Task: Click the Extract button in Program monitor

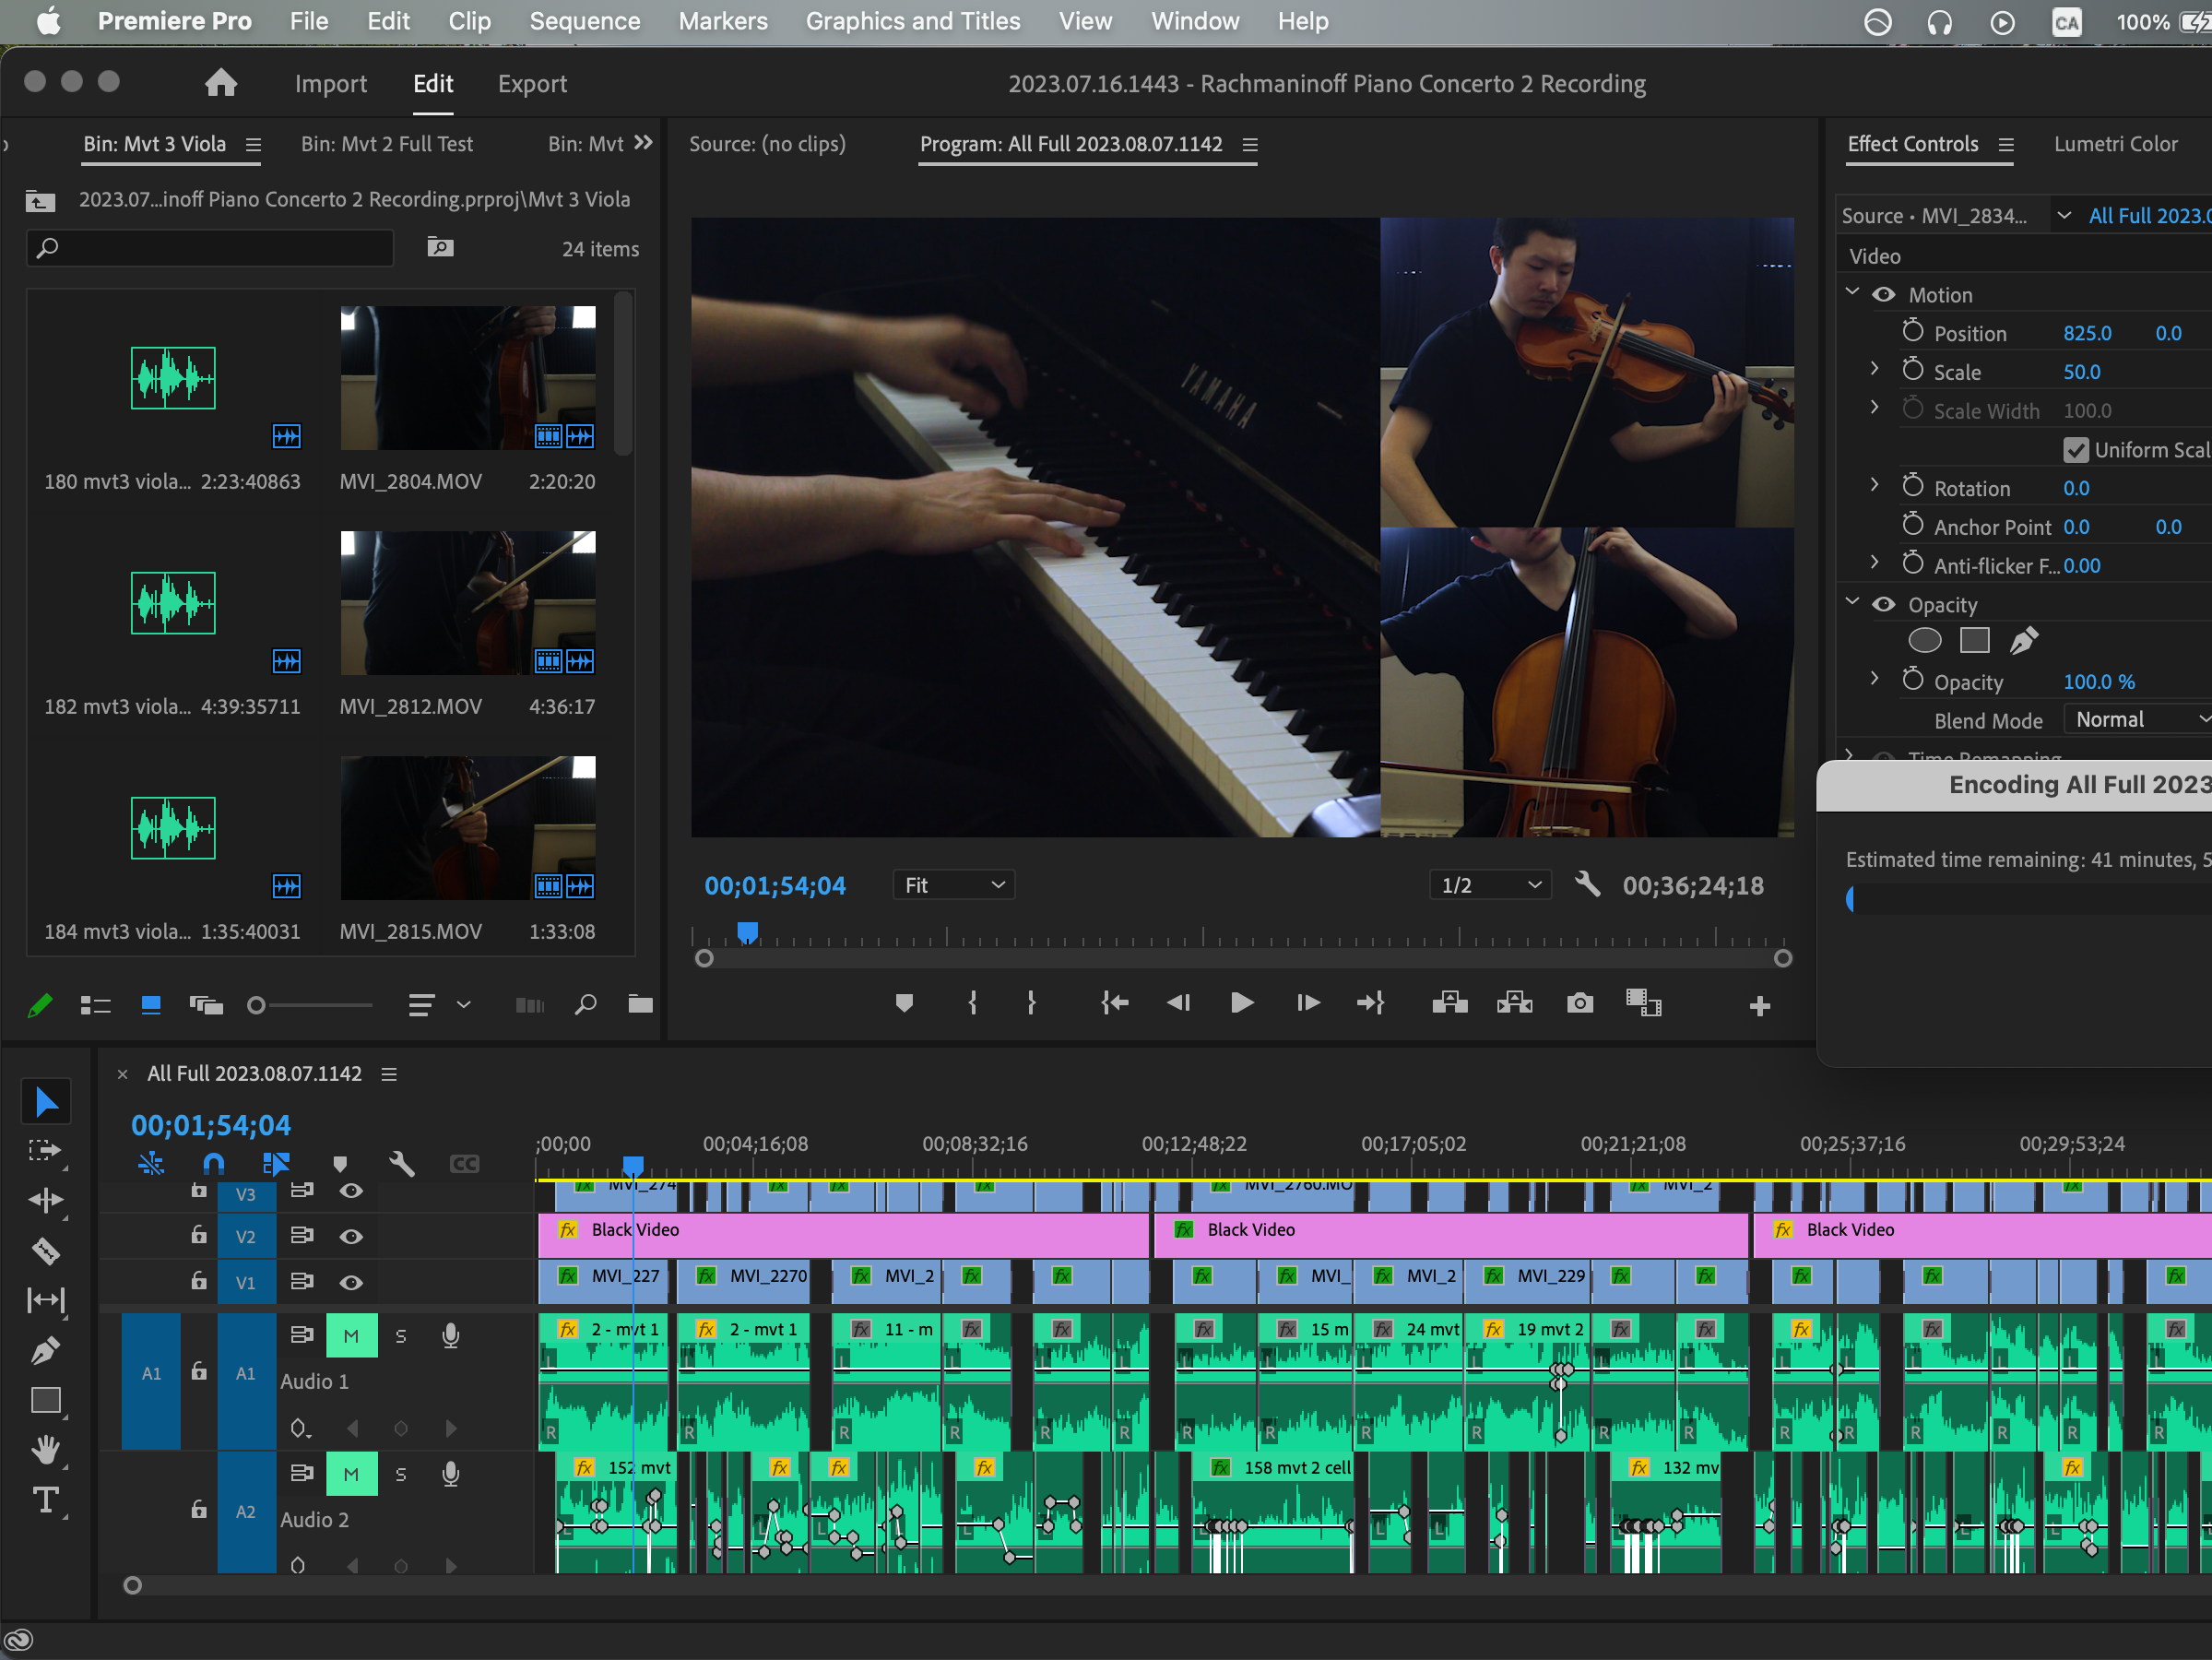Action: 1514,1003
